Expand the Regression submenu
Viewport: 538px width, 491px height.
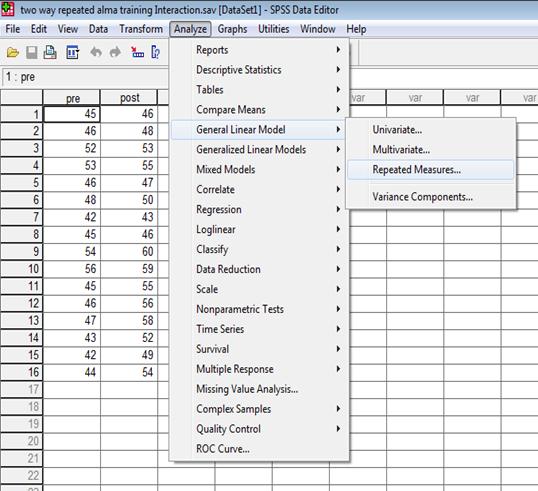(x=260, y=209)
